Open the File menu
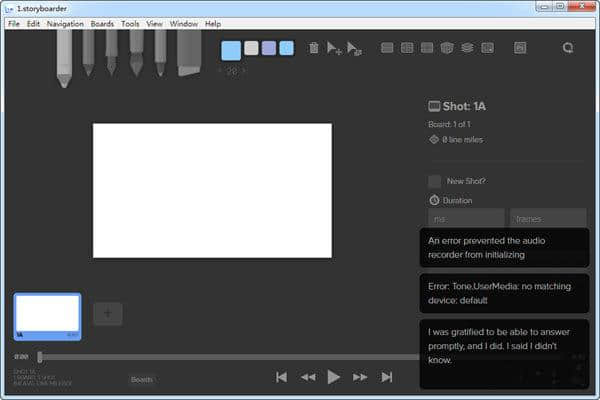 click(14, 23)
